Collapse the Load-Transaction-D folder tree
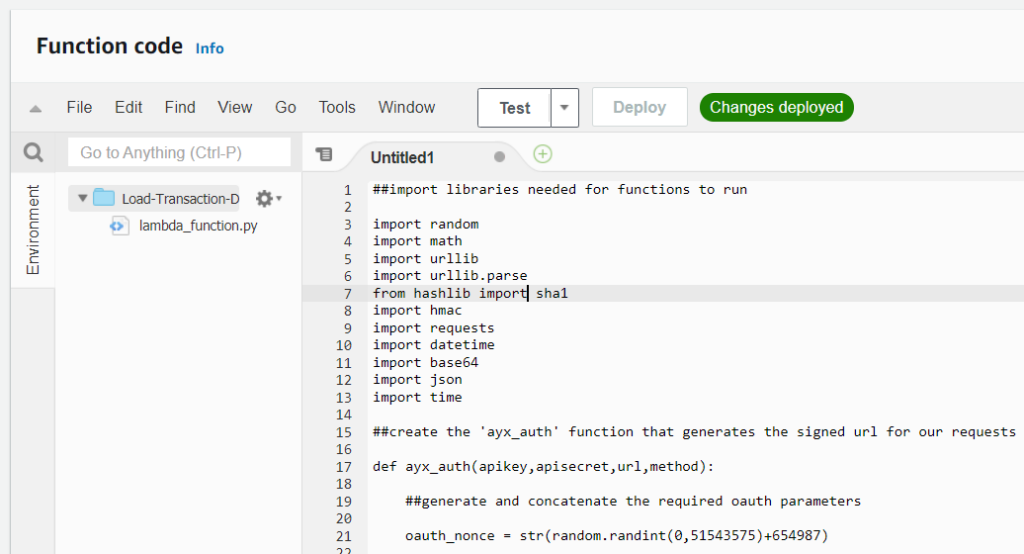 point(82,198)
